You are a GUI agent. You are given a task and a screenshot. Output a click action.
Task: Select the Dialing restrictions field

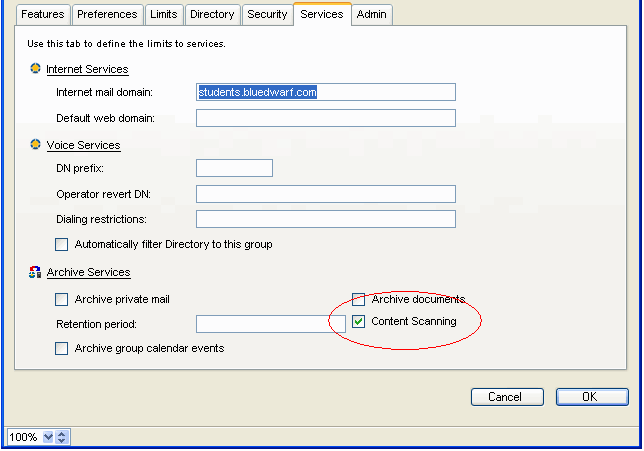(x=326, y=219)
